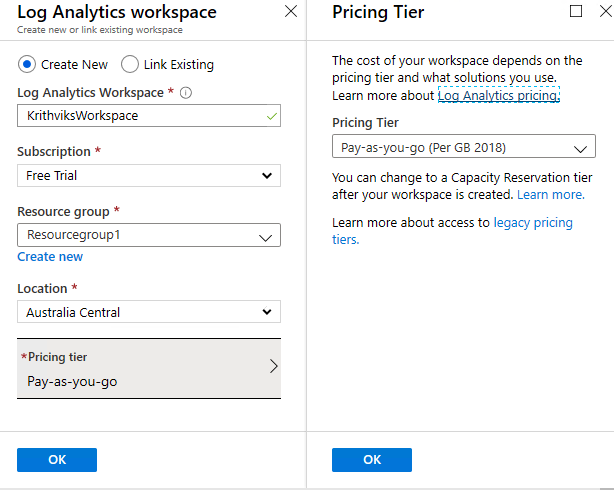The image size is (614, 490).
Task: Close the Pricing Tier blade
Action: pos(606,11)
